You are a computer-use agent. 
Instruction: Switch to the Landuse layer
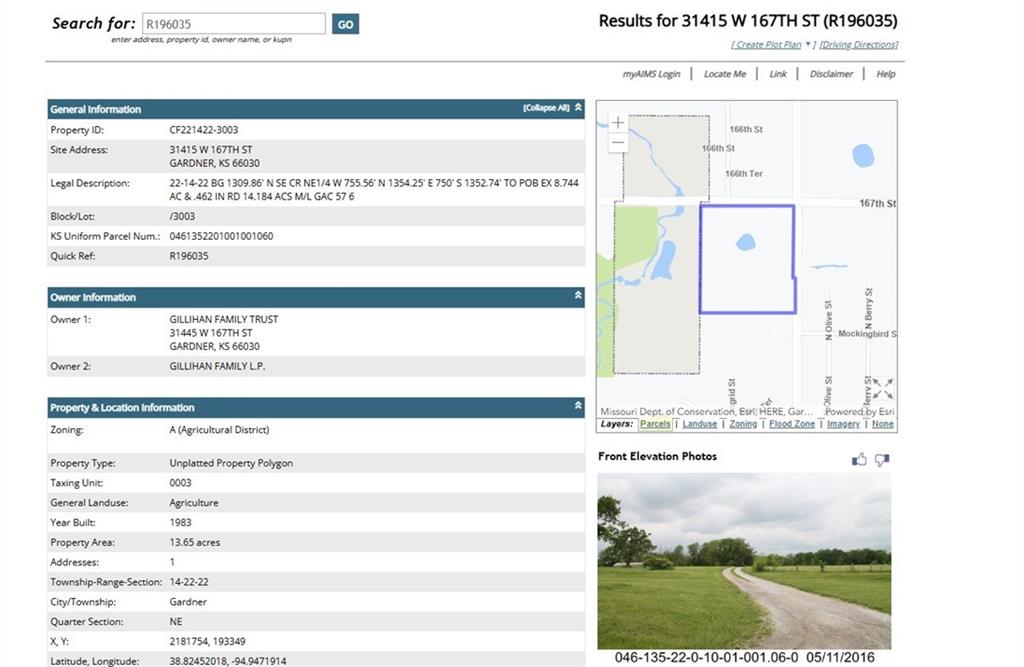click(x=699, y=424)
